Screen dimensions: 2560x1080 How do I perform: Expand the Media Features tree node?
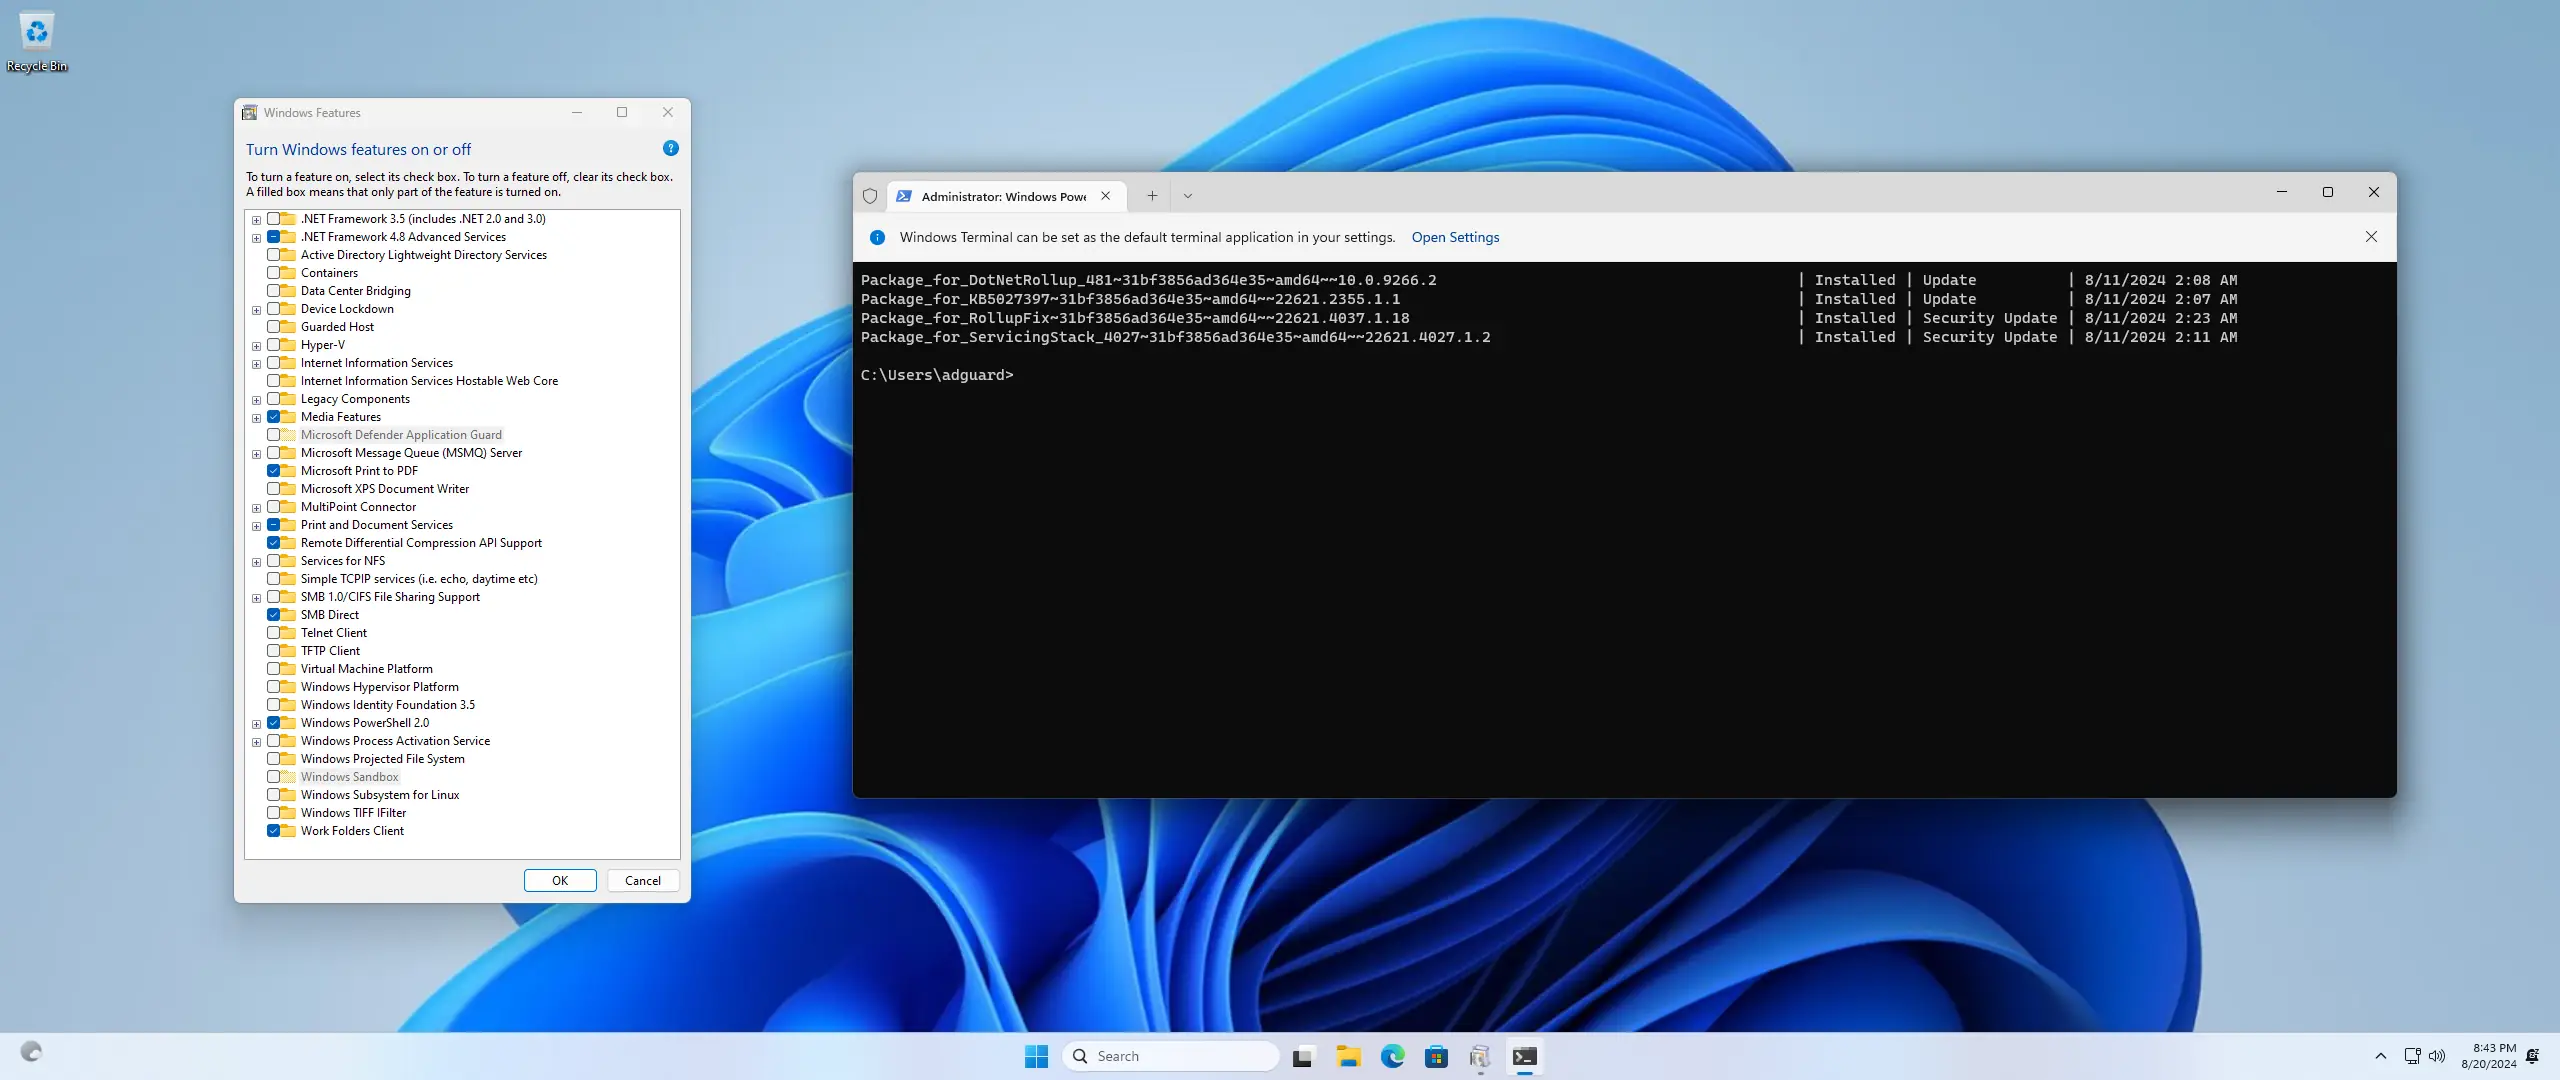pos(257,418)
